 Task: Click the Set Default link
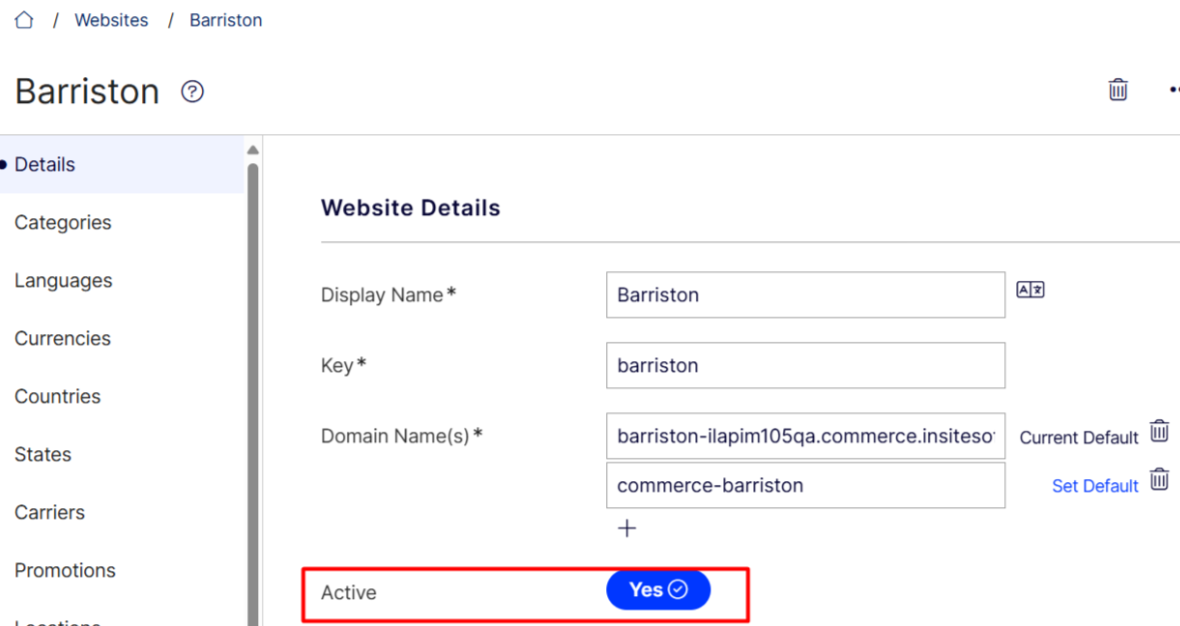tap(1094, 485)
